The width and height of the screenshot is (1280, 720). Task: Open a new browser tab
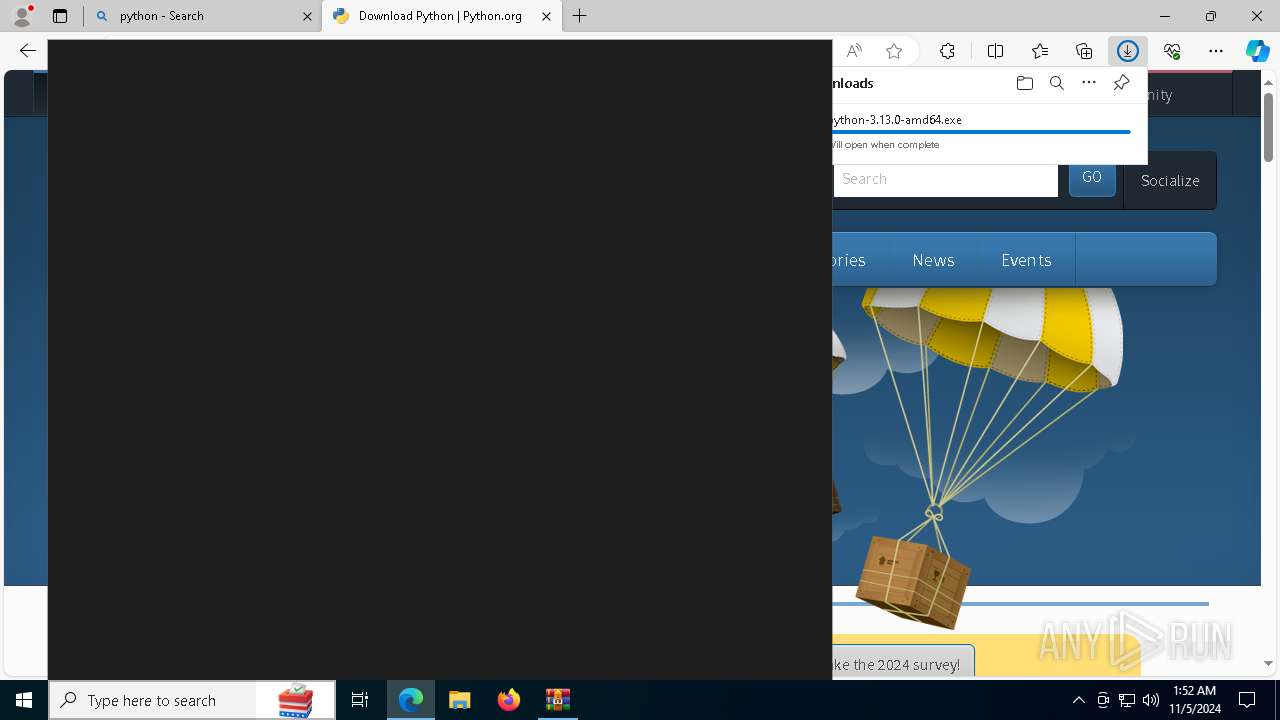tap(580, 16)
